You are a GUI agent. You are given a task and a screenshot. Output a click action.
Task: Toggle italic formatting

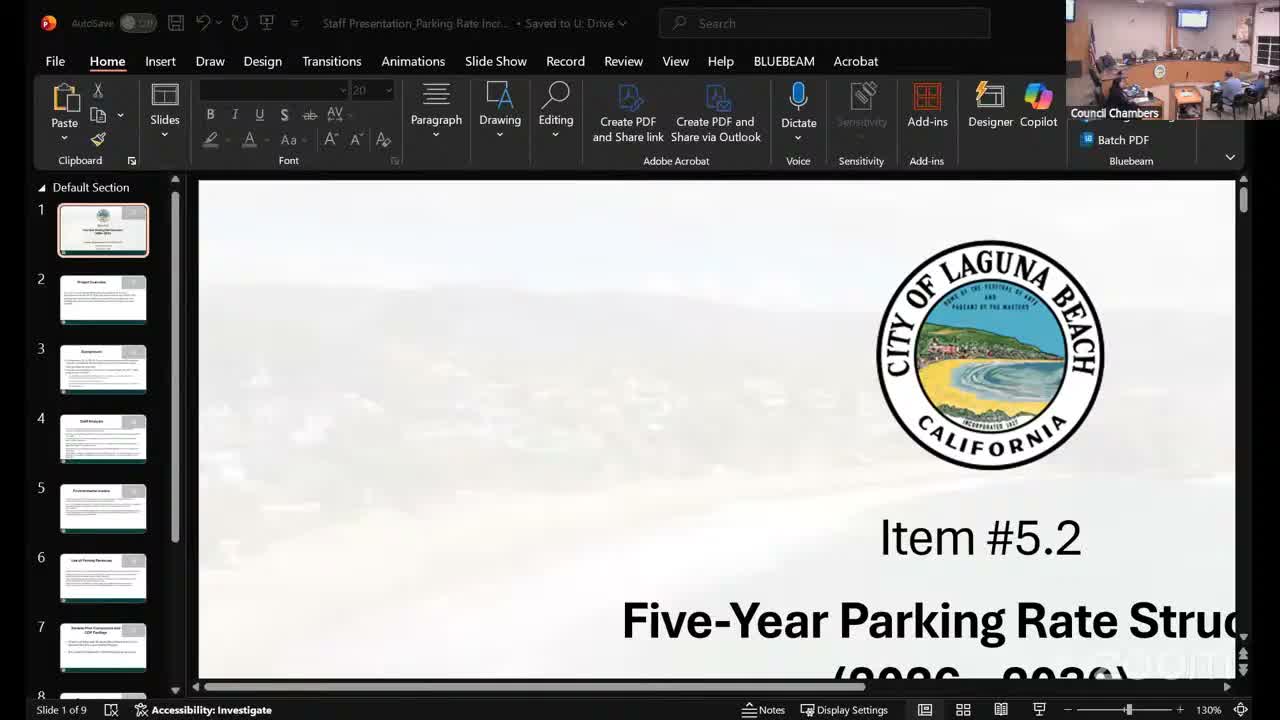tap(235, 115)
